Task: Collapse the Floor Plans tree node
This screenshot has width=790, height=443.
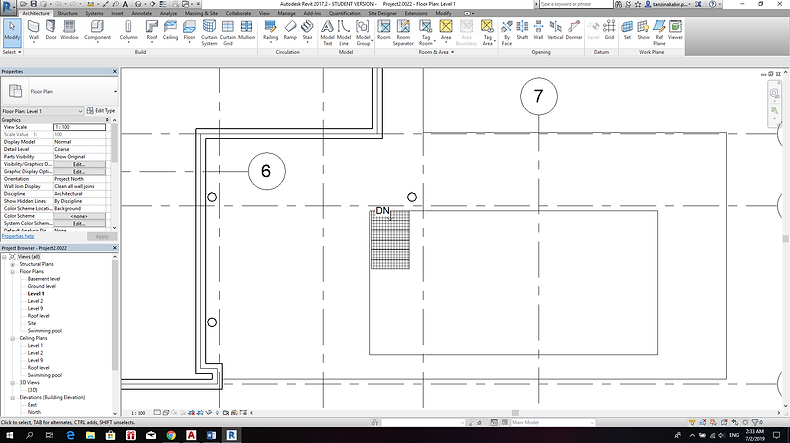Action: [x=13, y=272]
